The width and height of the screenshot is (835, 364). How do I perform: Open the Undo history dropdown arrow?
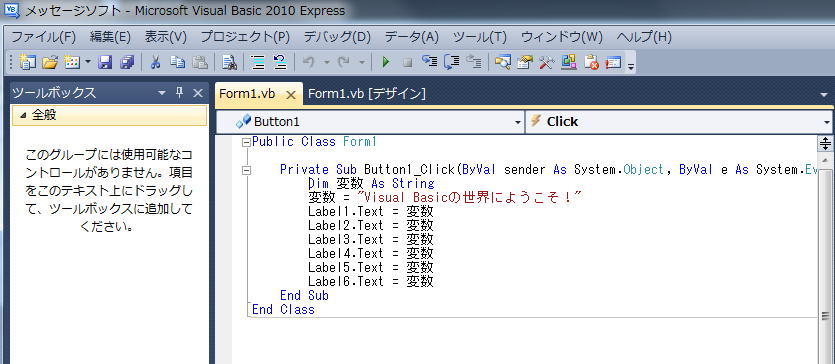326,63
